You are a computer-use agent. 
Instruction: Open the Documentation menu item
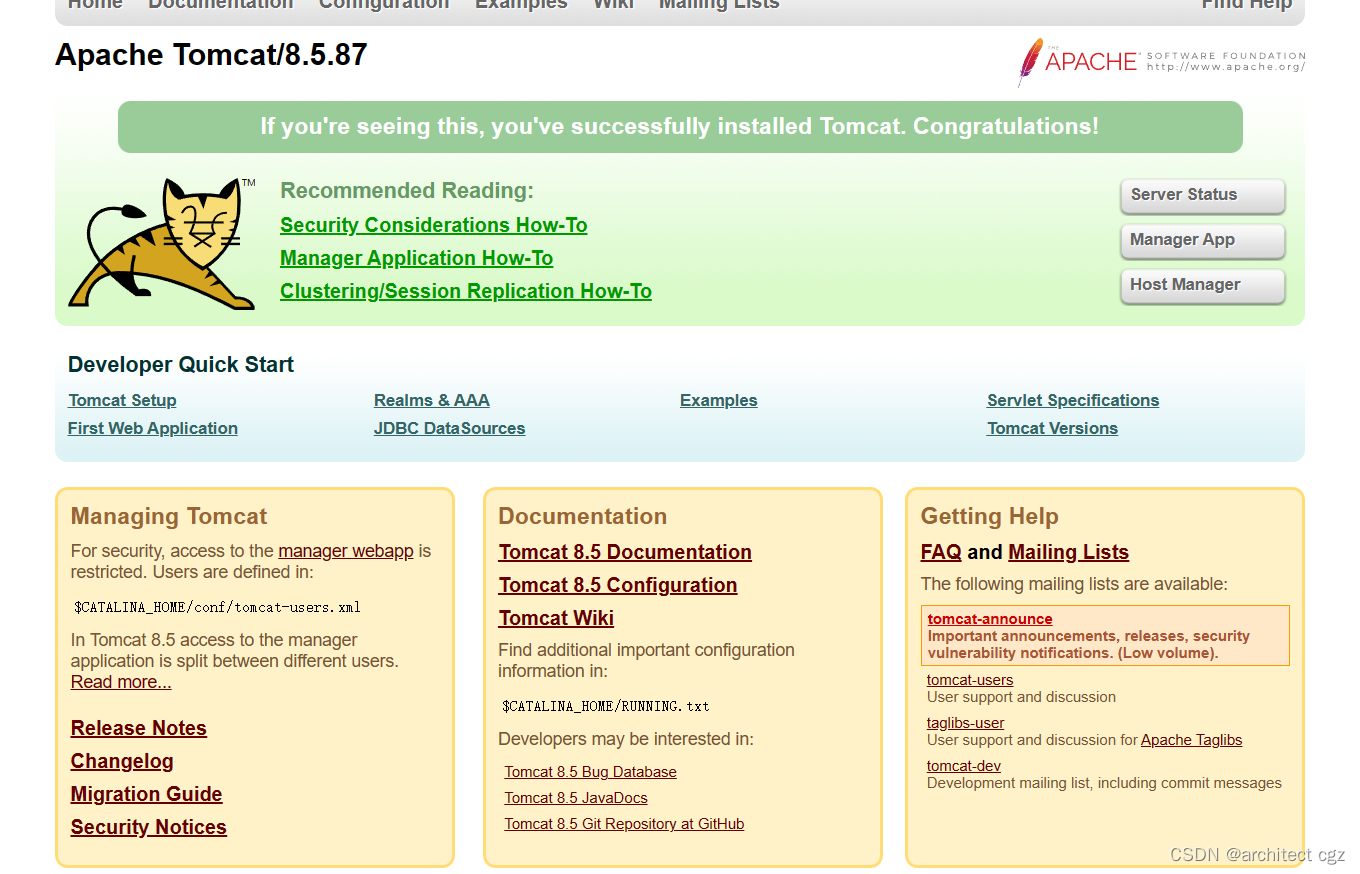(x=220, y=5)
